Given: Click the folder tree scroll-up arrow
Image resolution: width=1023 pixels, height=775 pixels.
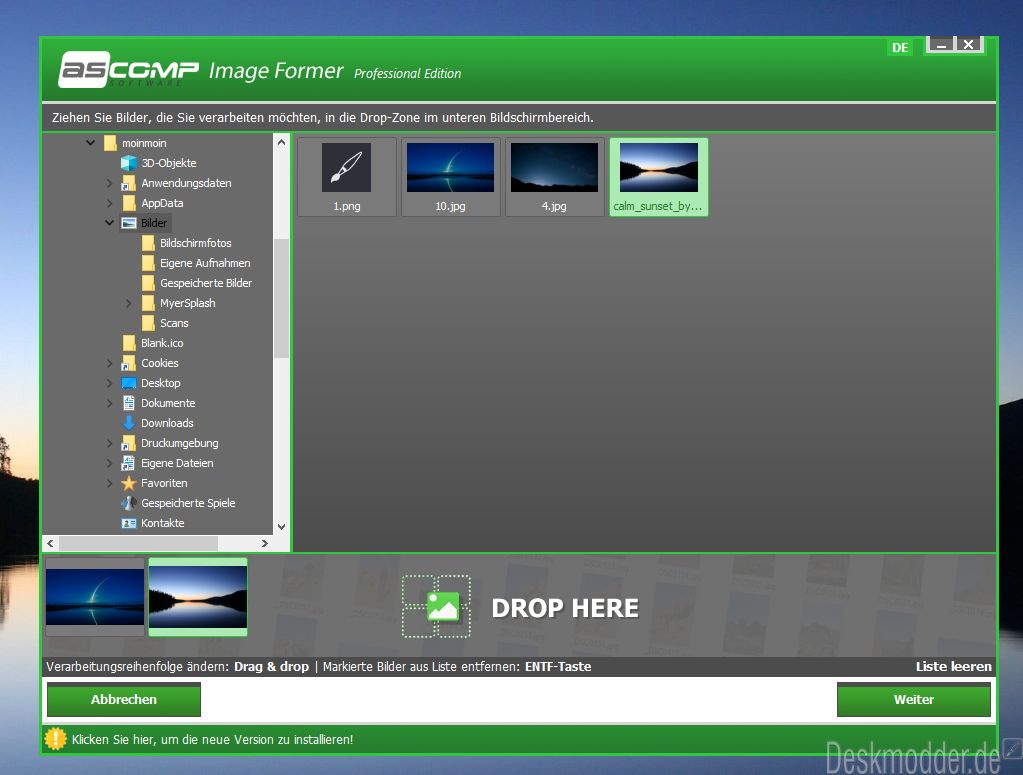Looking at the screenshot, I should pyautogui.click(x=281, y=142).
